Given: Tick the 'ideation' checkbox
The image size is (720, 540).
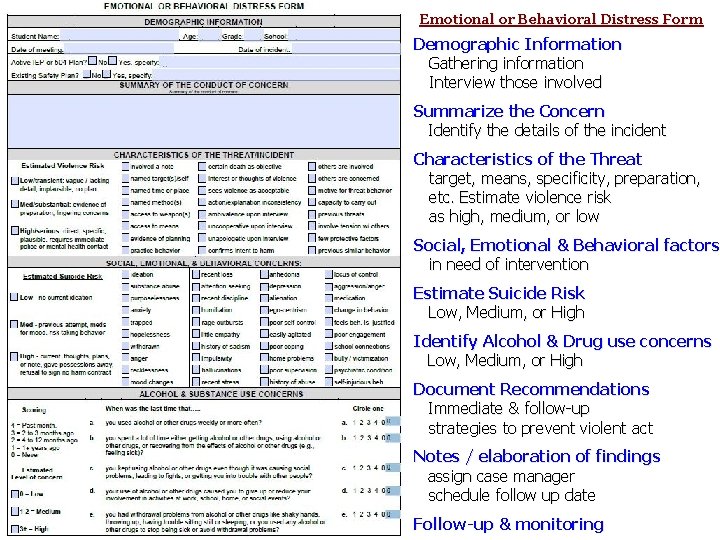Looking at the screenshot, I should pos(126,274).
